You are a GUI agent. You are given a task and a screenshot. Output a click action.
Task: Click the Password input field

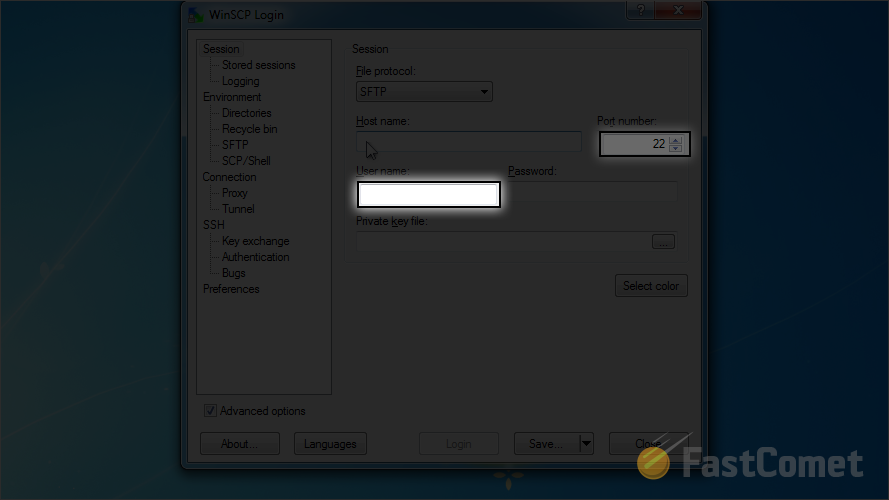click(592, 192)
